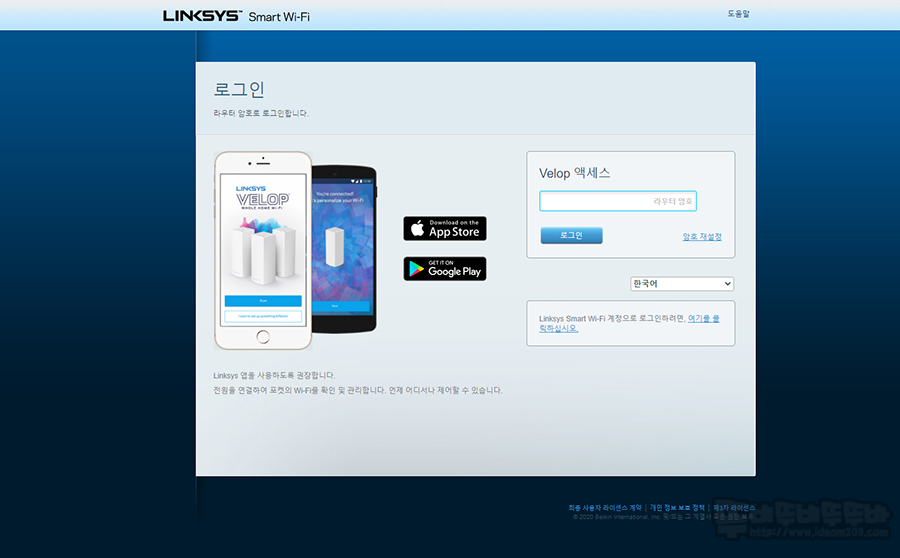This screenshot has height=558, width=900.
Task: Click the Linksys Smart Wi-Fi logo
Action: (236, 16)
